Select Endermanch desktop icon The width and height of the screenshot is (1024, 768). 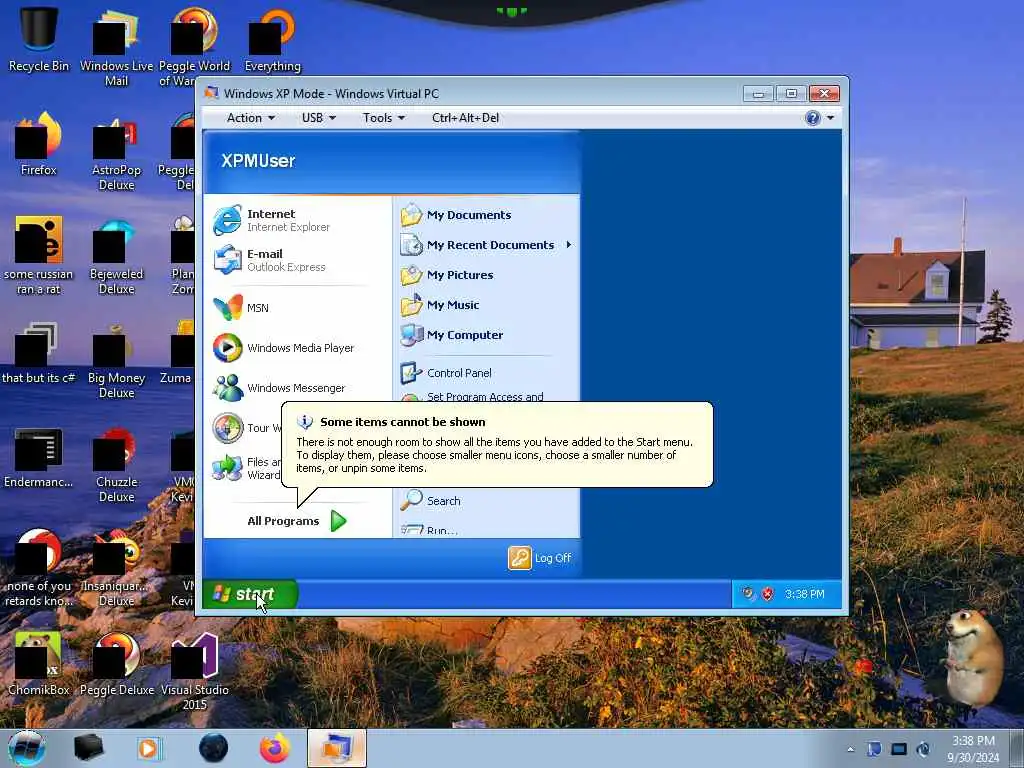[39, 456]
